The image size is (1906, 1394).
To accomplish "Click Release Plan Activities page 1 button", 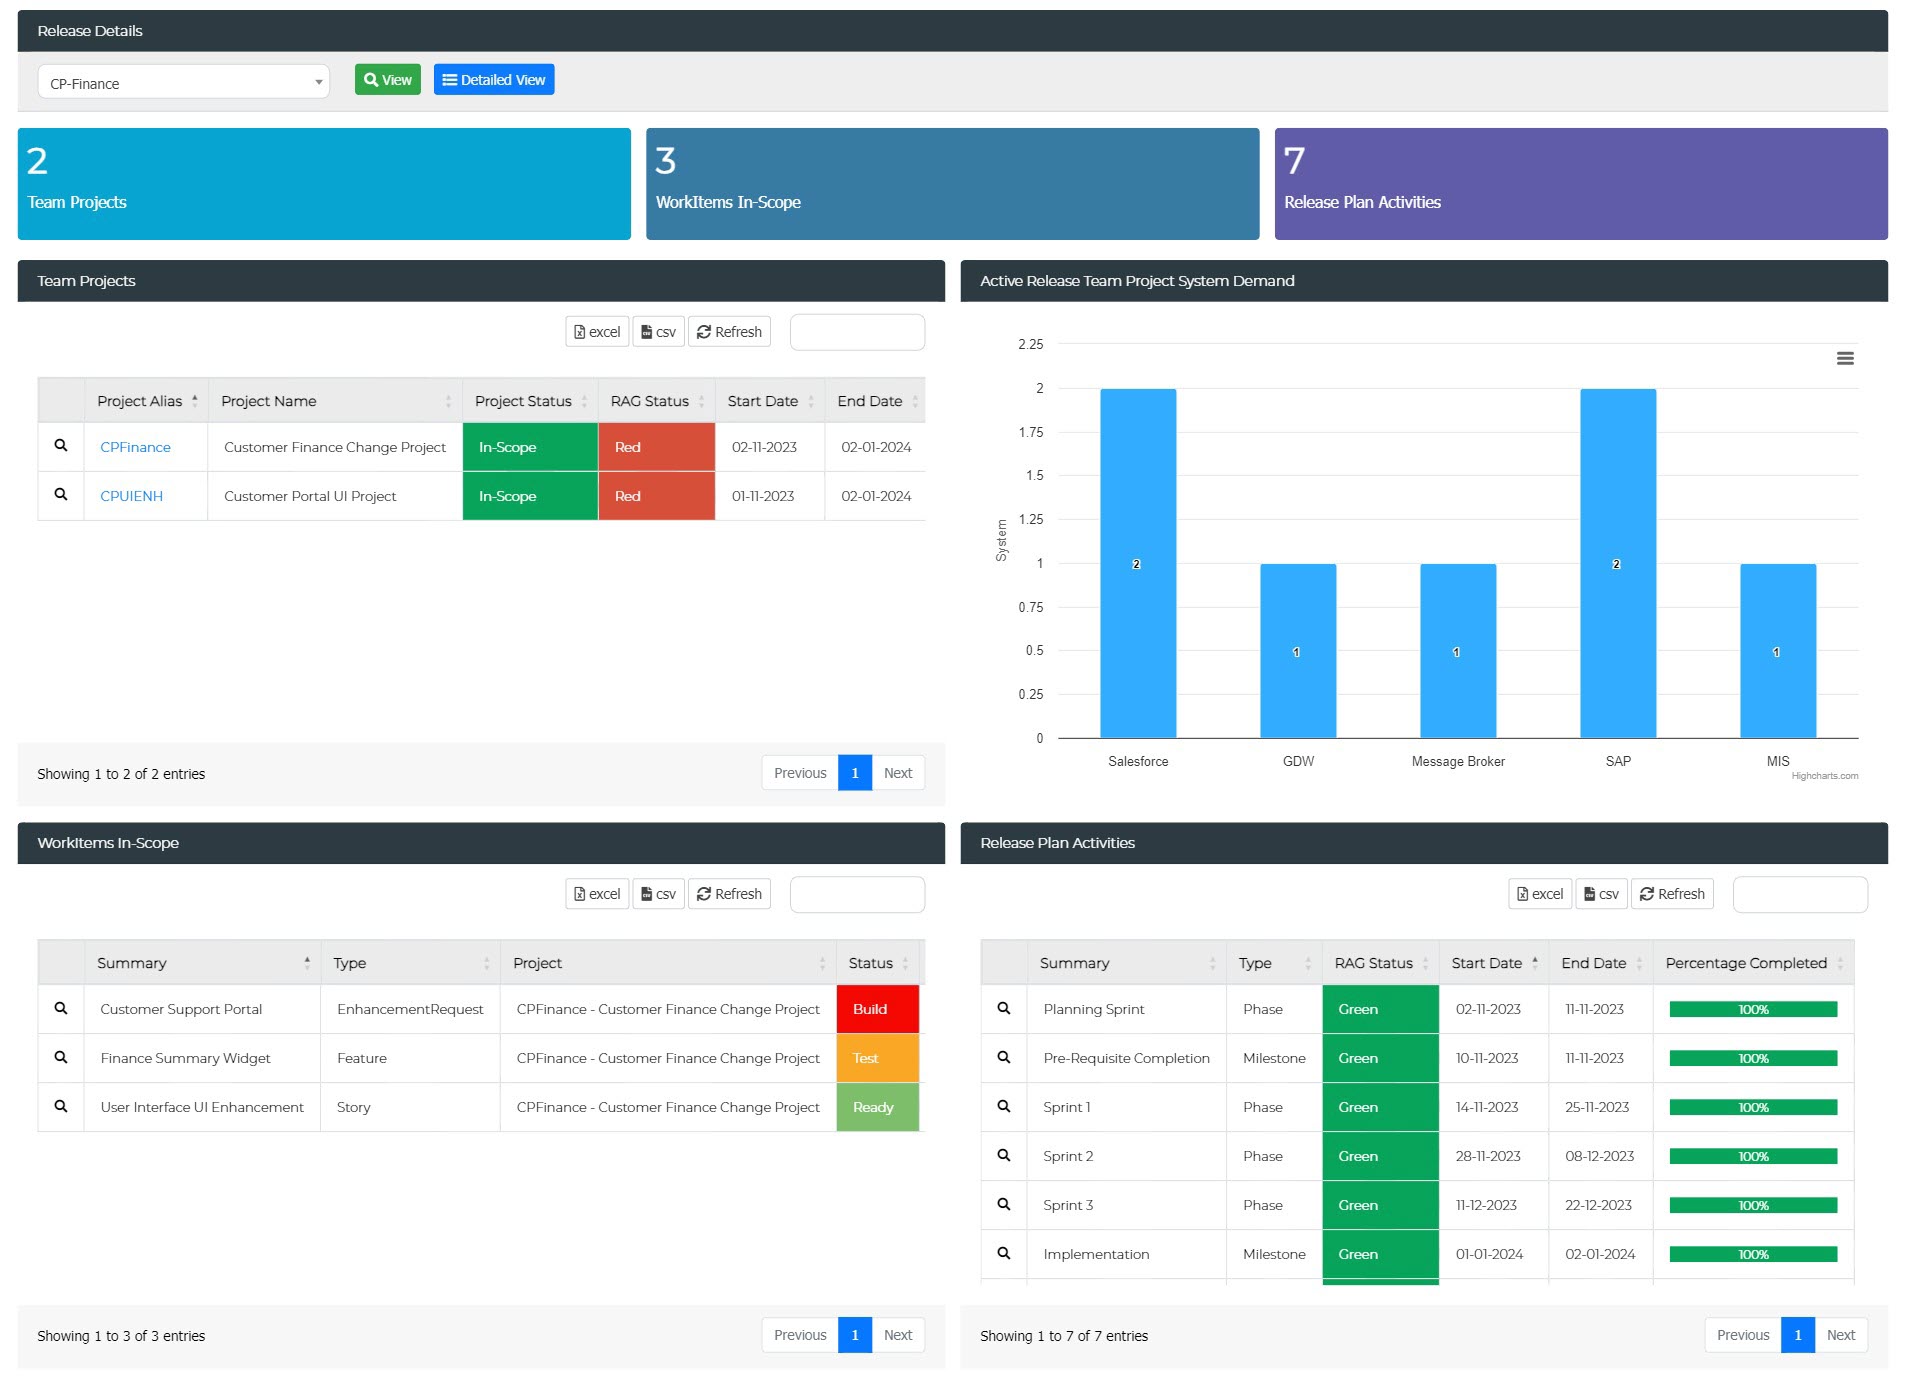I will [1798, 1335].
